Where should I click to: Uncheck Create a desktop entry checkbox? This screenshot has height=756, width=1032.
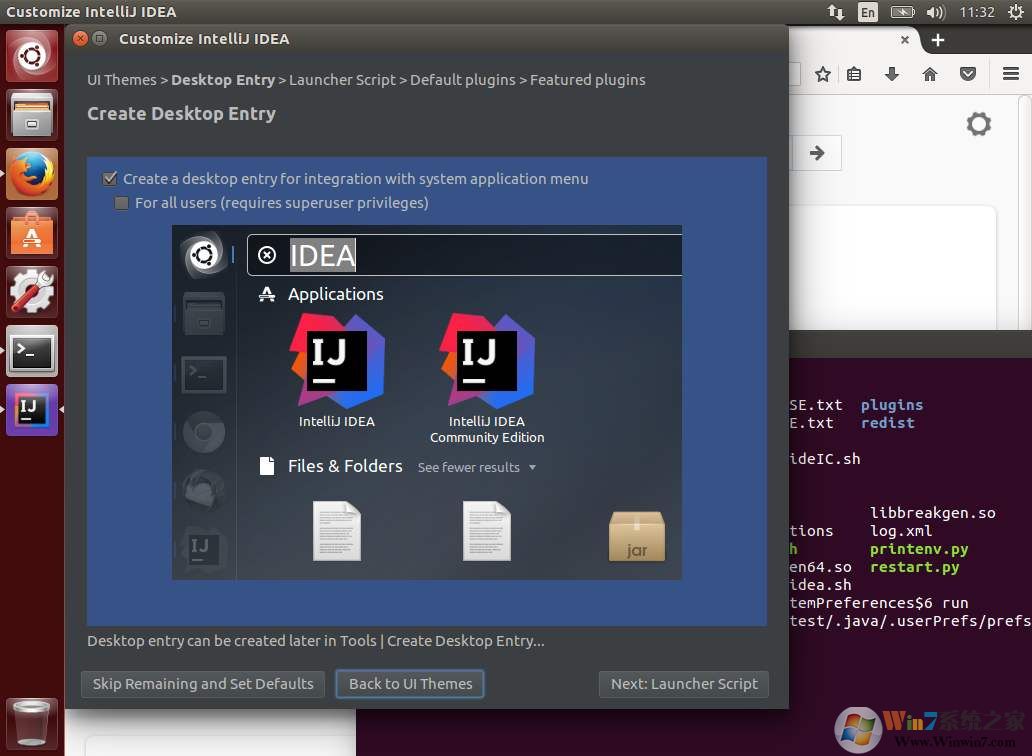[x=110, y=179]
